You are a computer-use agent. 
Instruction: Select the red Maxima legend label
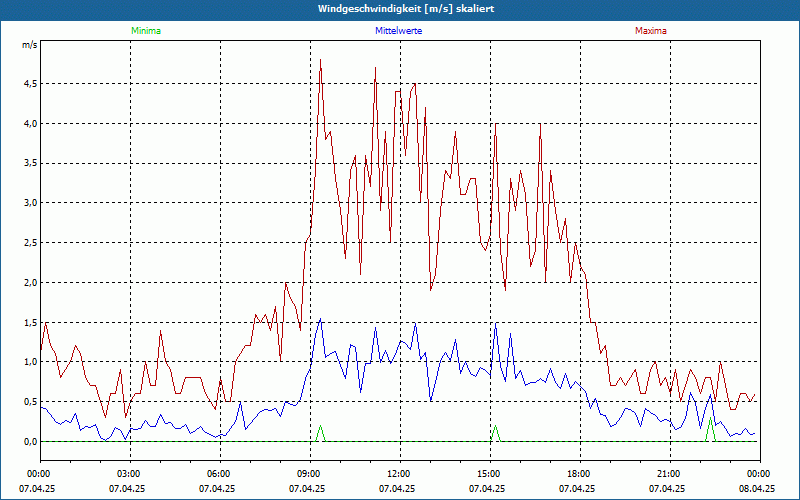650,31
